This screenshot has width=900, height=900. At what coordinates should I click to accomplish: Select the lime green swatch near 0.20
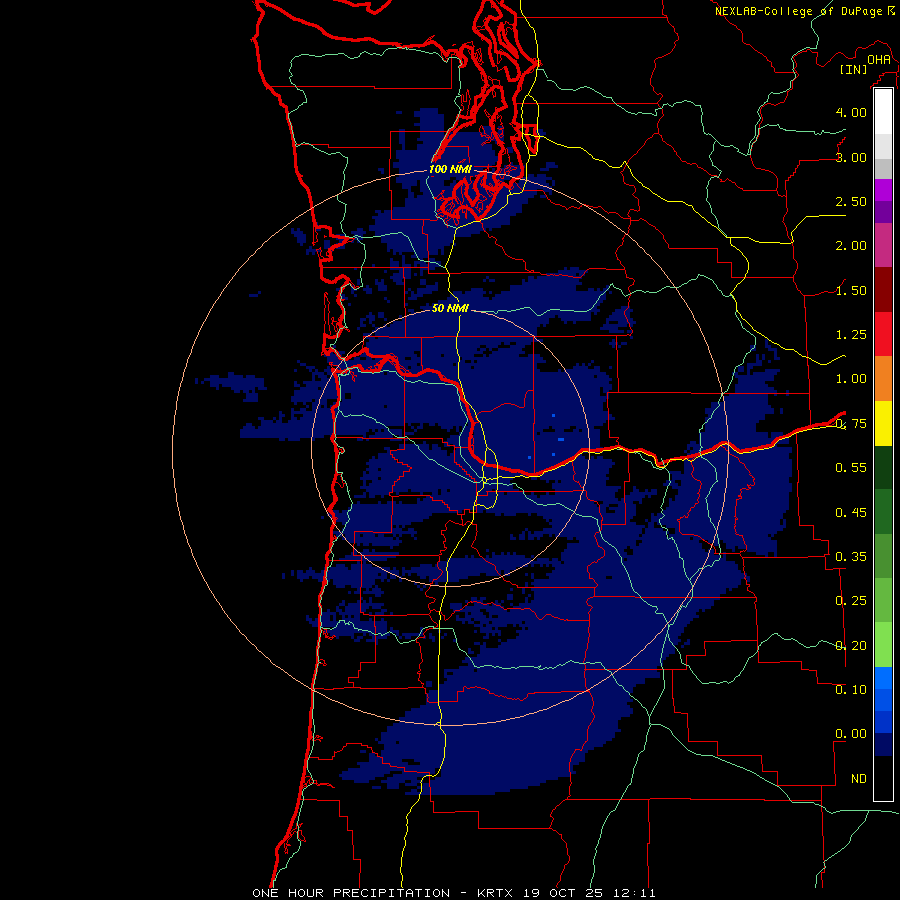pos(883,645)
